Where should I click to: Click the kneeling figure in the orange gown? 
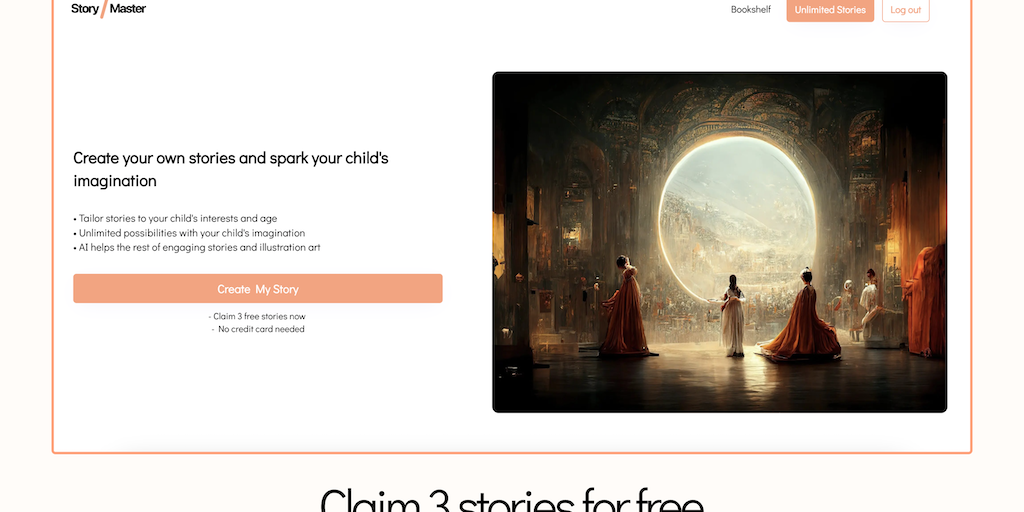point(803,317)
